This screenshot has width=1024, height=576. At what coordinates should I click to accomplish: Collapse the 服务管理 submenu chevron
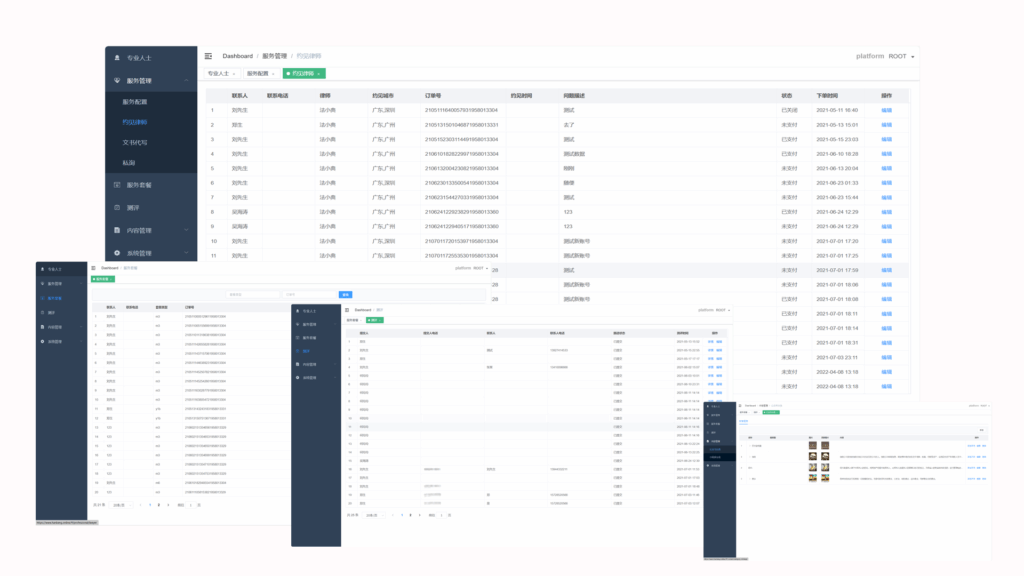coord(187,80)
